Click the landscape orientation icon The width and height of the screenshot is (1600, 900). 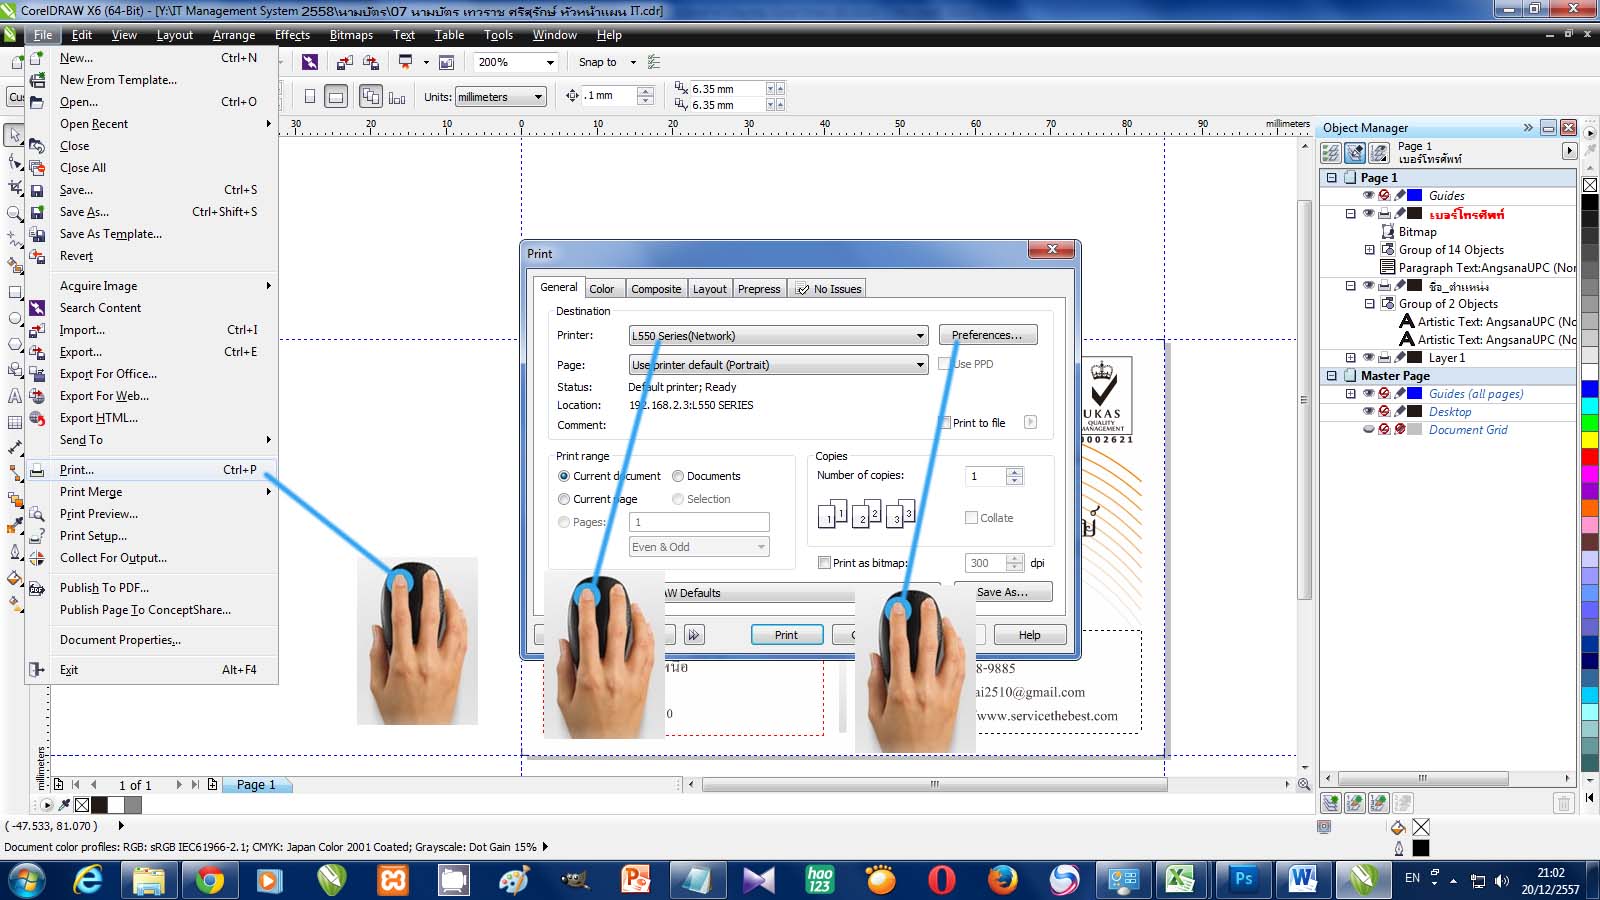click(x=337, y=97)
